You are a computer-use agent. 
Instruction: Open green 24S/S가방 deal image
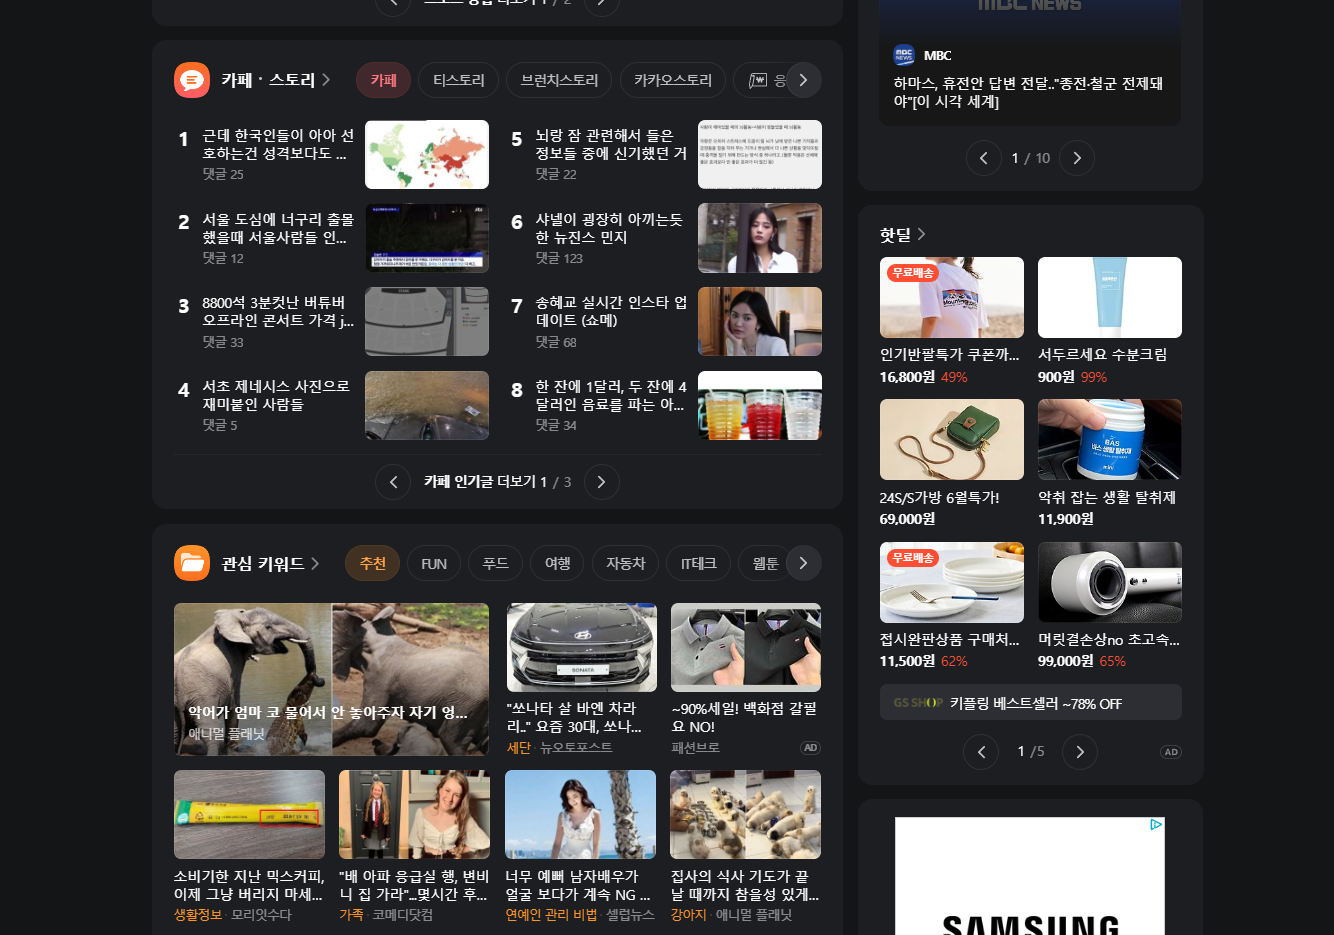tap(952, 439)
